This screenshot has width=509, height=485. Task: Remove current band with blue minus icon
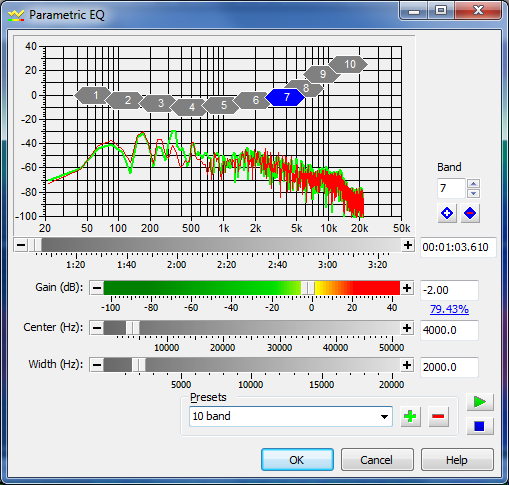[470, 213]
